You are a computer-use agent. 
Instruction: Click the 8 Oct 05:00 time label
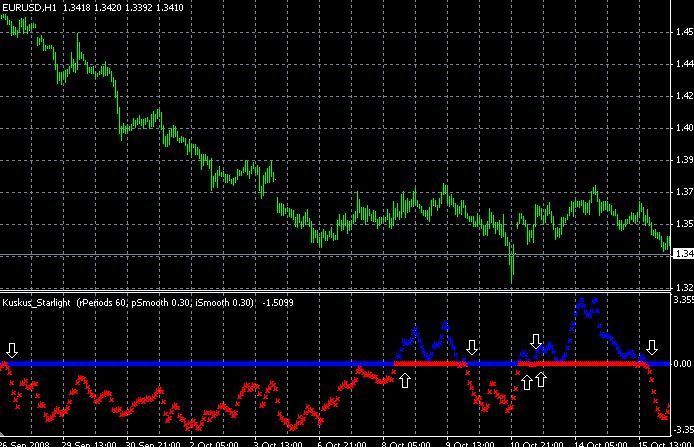[406, 443]
